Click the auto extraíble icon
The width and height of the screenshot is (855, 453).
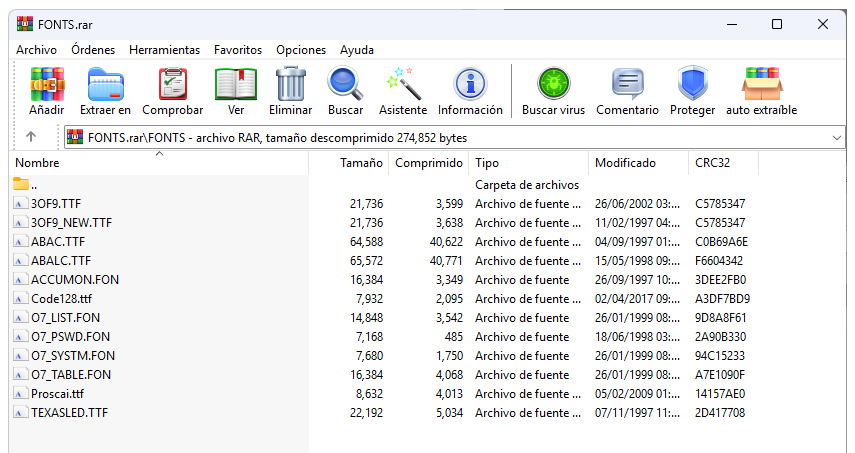click(x=762, y=84)
